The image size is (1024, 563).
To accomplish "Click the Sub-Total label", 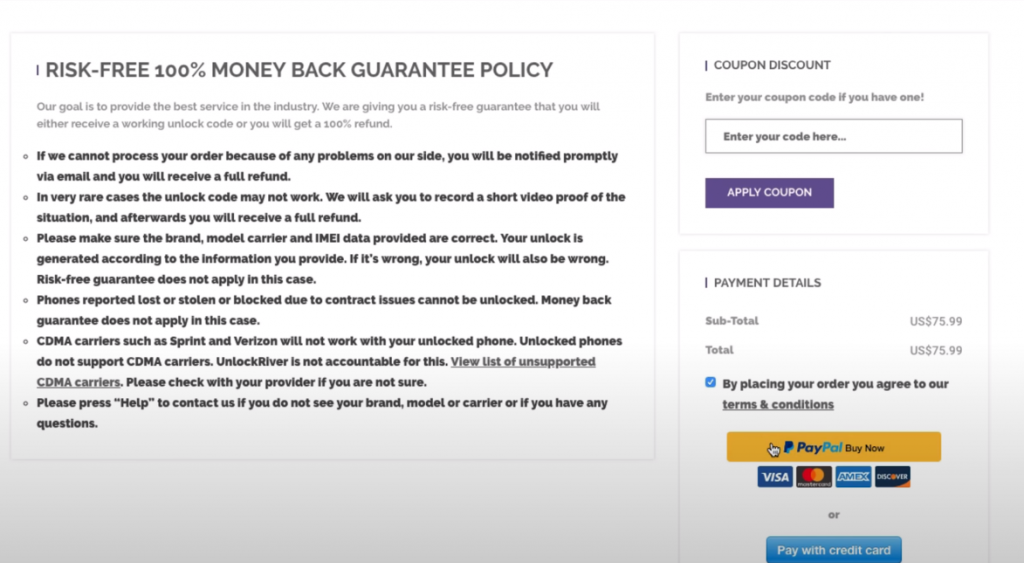I will 732,321.
